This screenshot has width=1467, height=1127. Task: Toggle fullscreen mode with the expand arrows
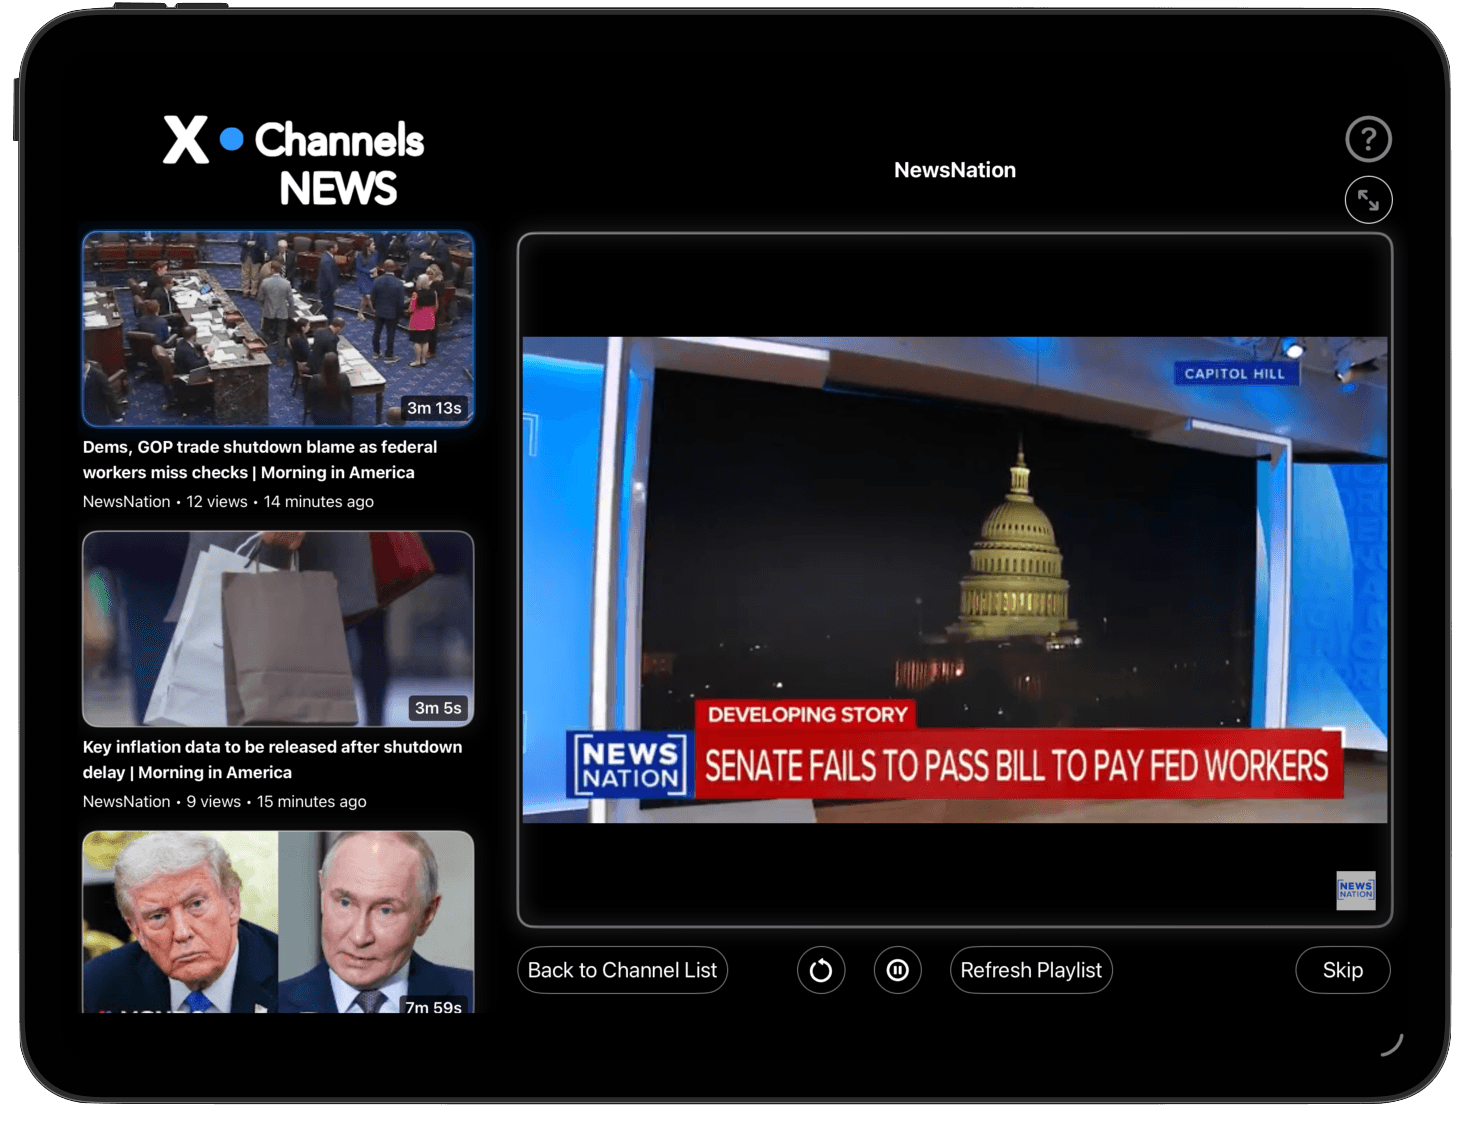click(x=1368, y=200)
